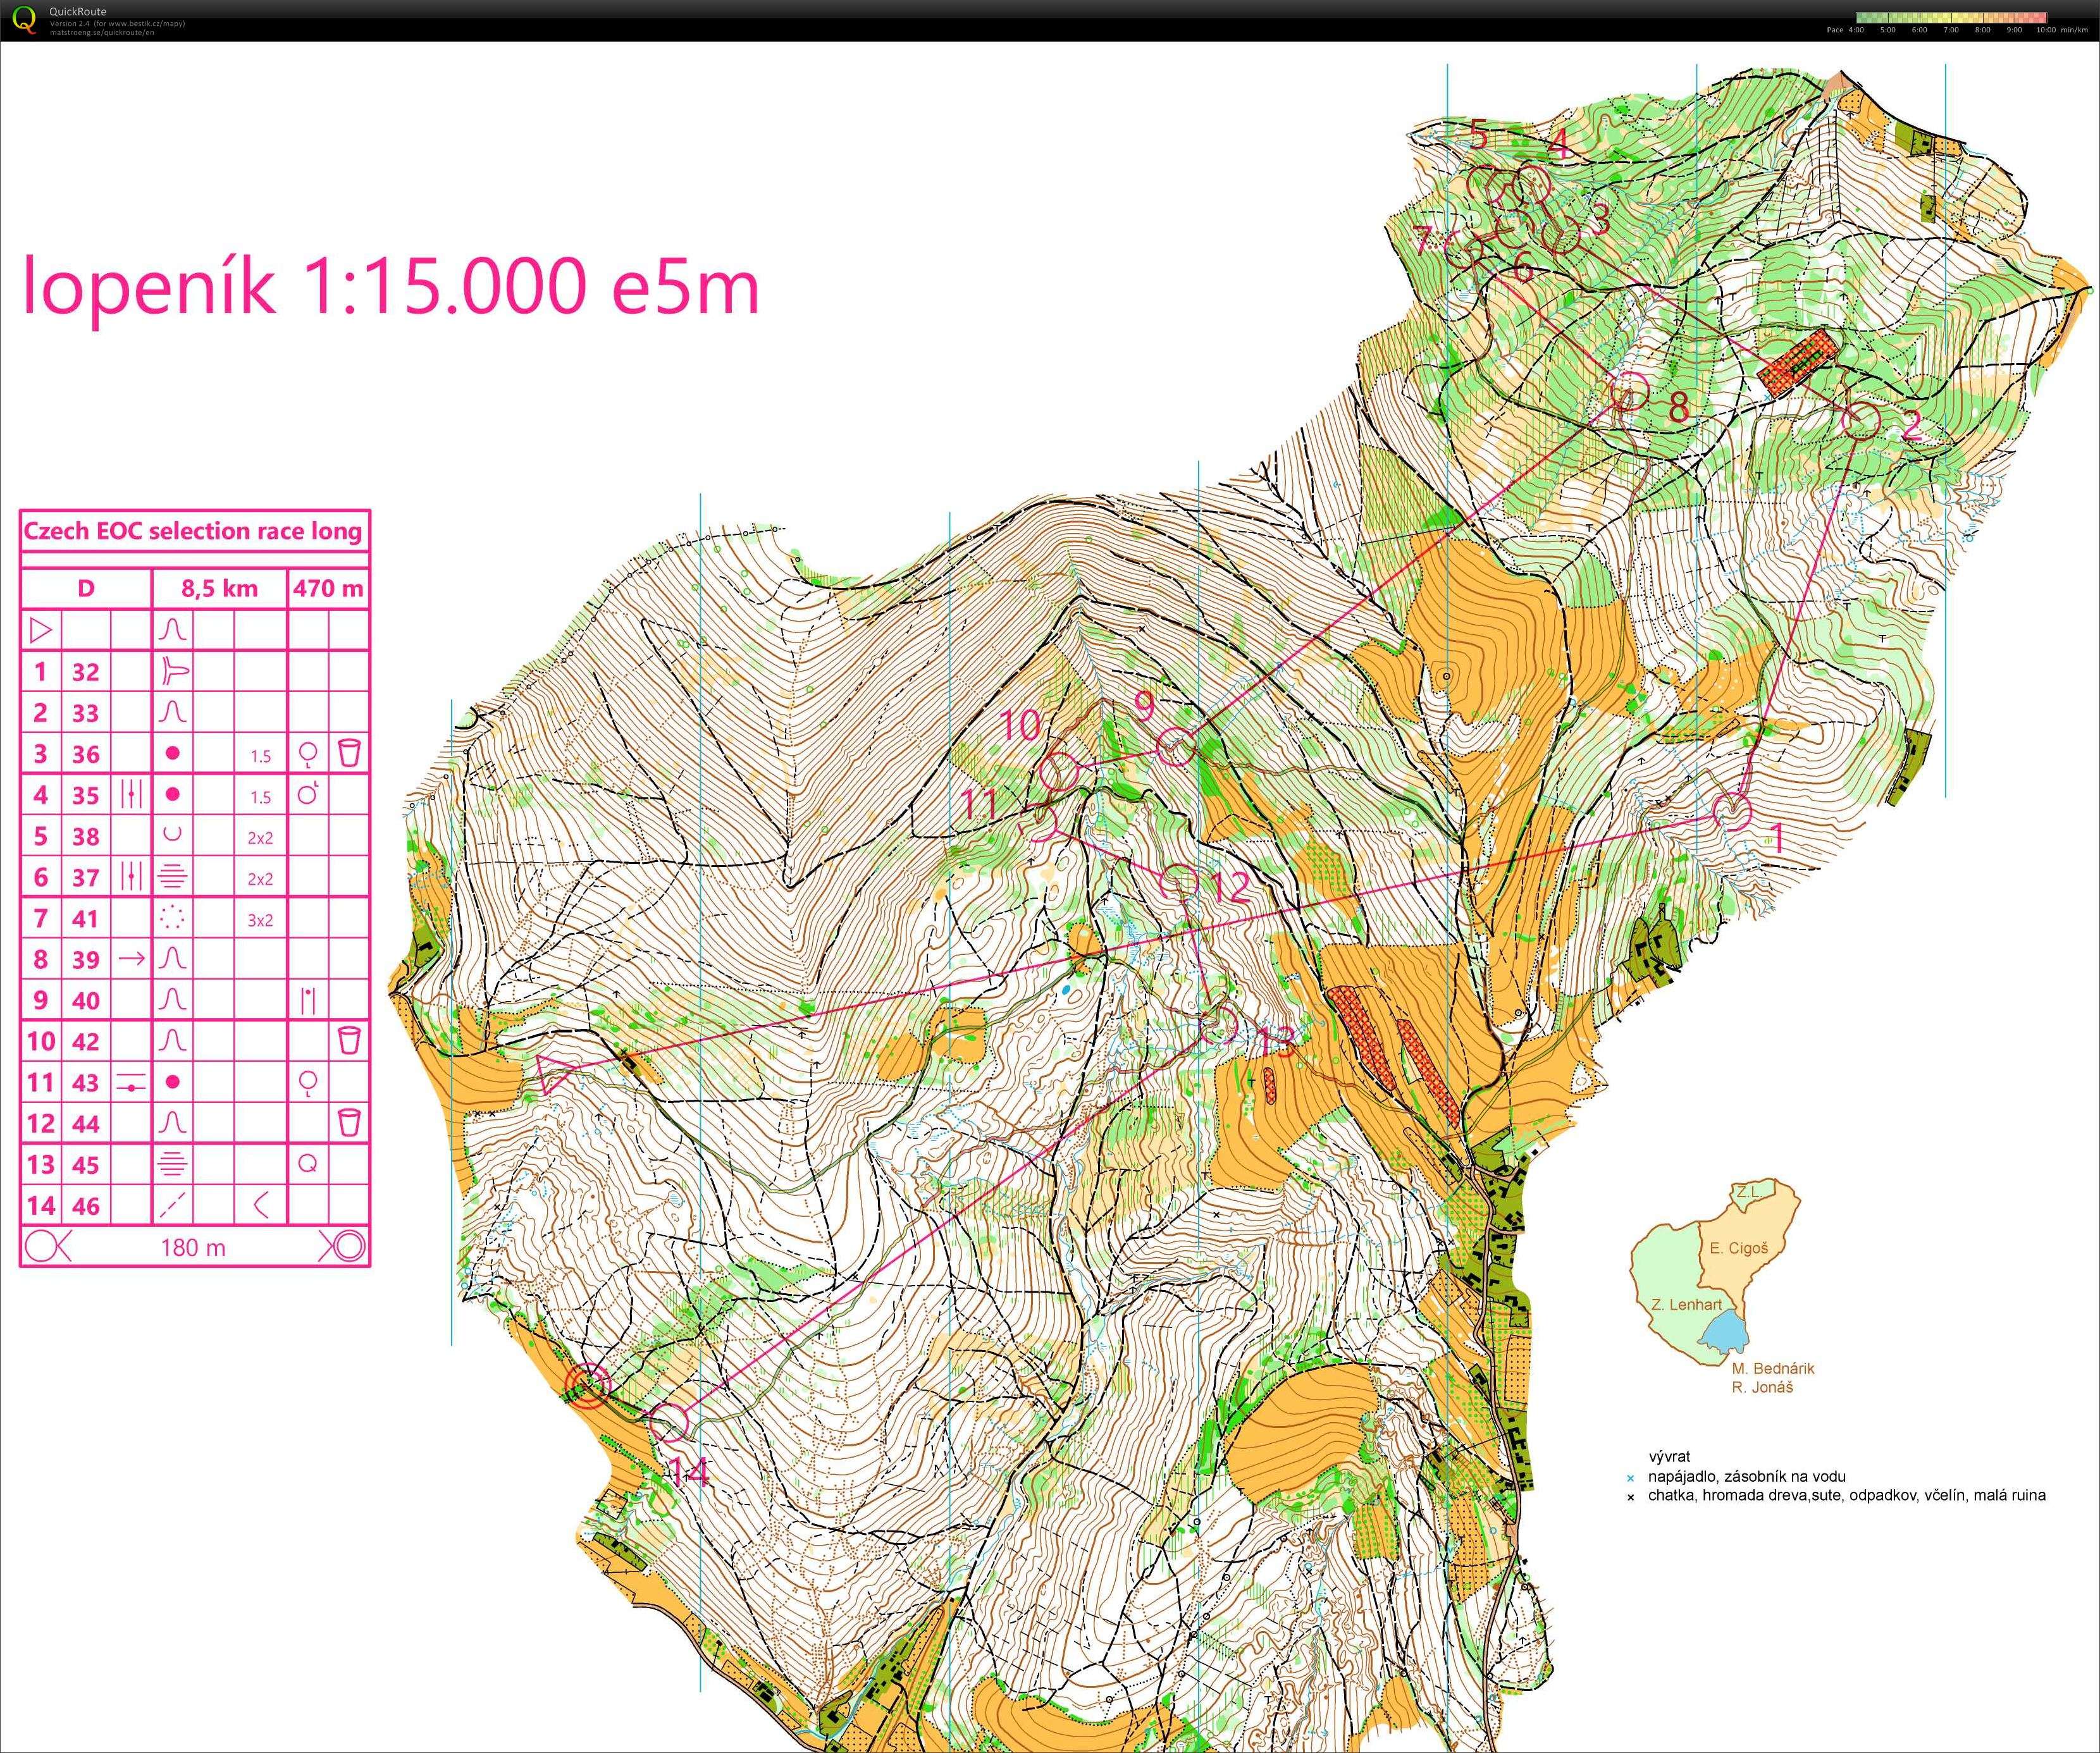
Task: Click the 'lopeník 1:15.000 e5m' title
Action: click(391, 287)
